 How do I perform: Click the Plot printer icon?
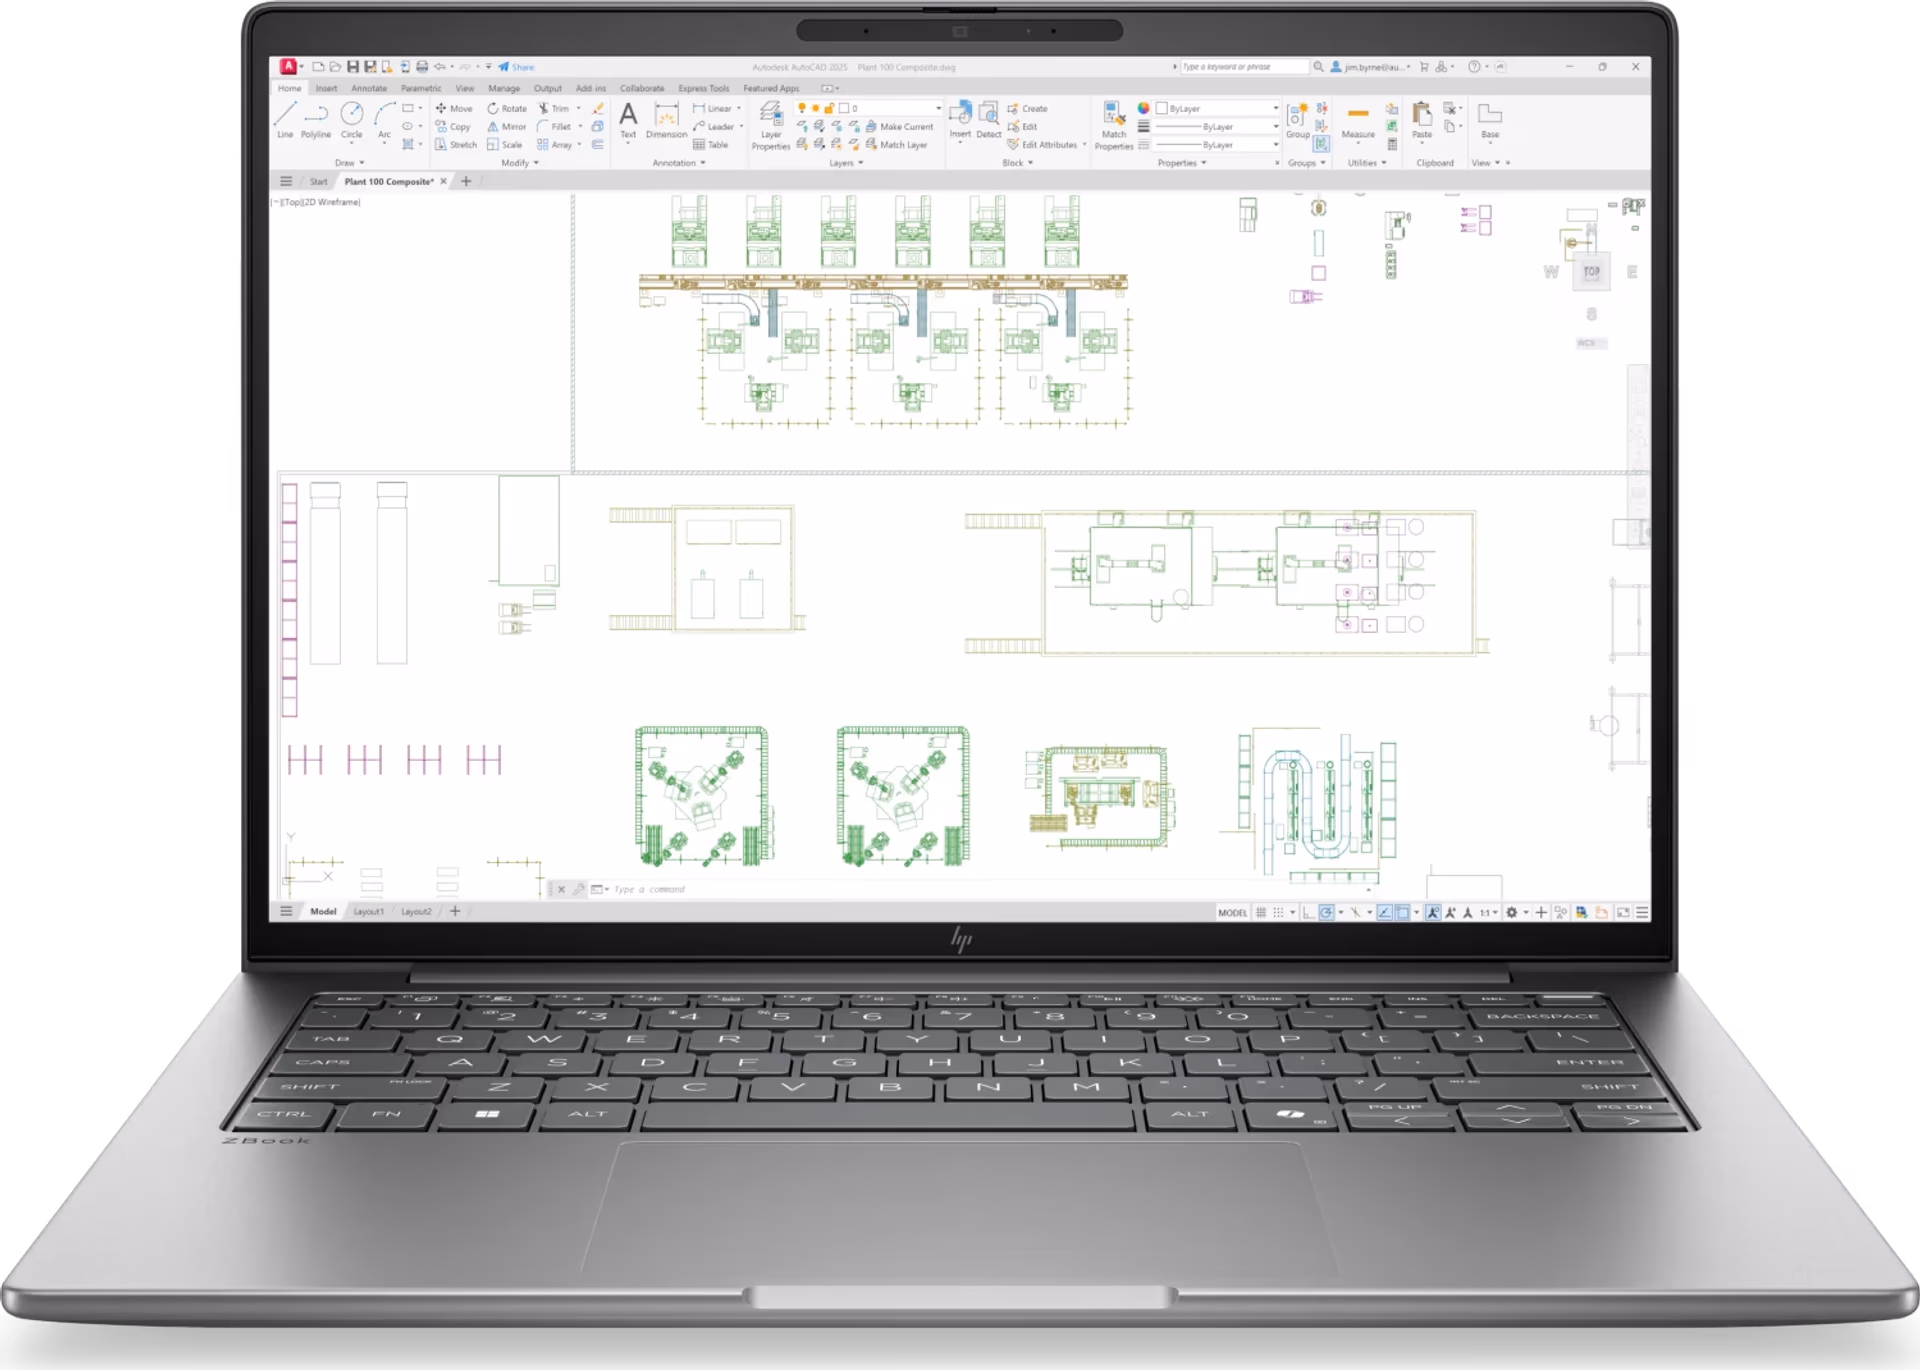click(422, 67)
